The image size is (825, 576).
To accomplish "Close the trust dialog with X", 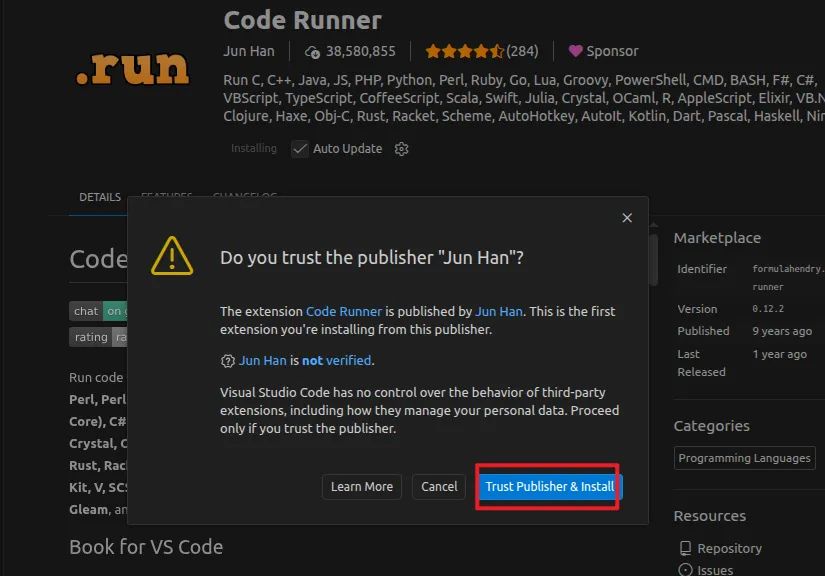I will tap(627, 218).
